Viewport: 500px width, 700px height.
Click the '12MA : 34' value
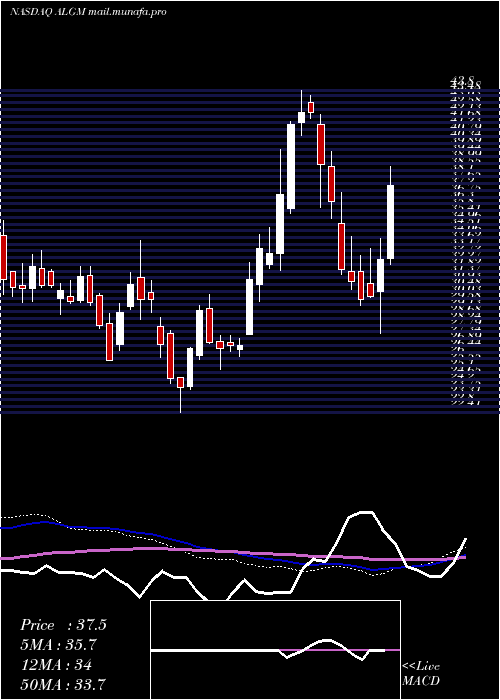pos(56,665)
